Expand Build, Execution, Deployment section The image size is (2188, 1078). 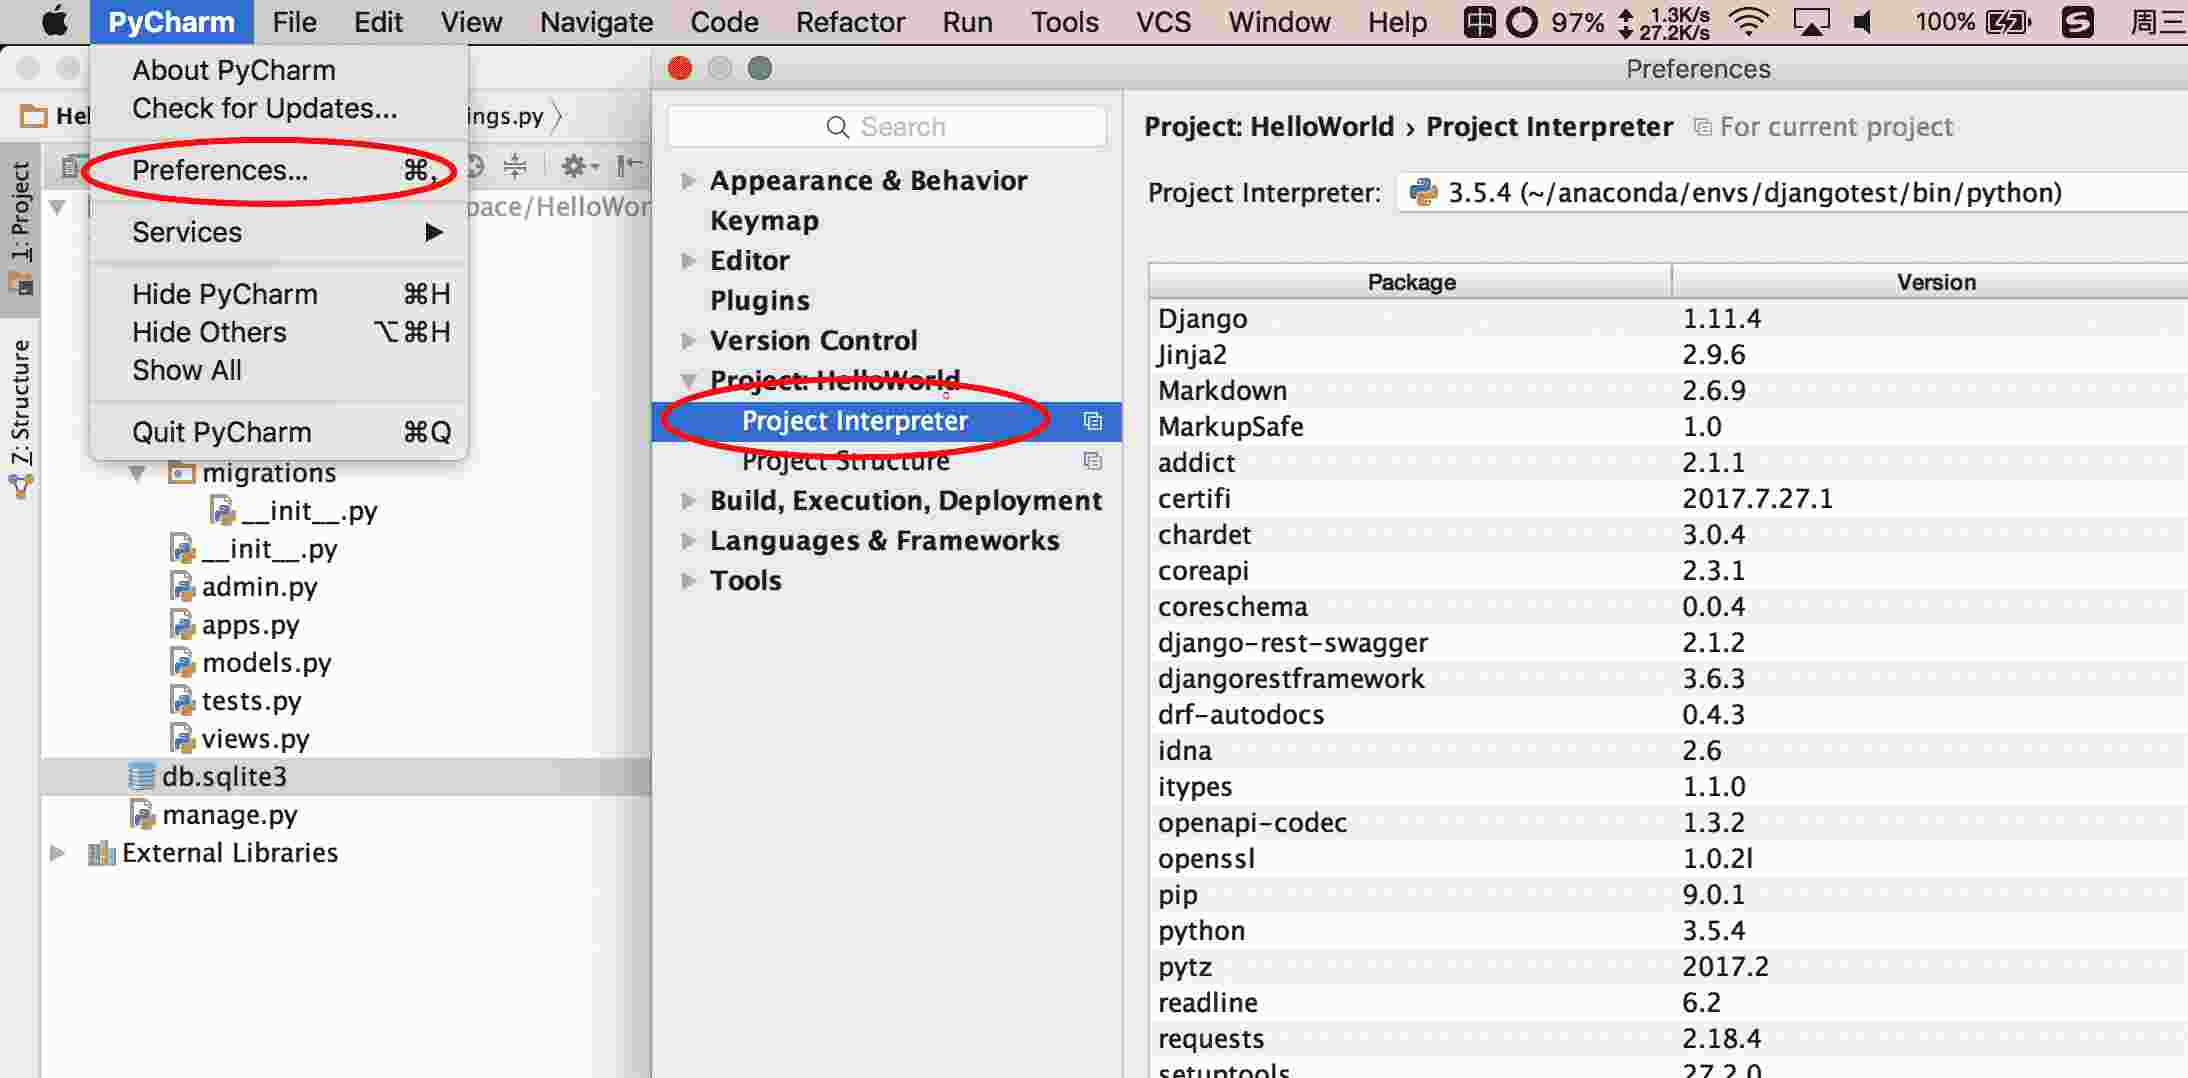pos(688,501)
